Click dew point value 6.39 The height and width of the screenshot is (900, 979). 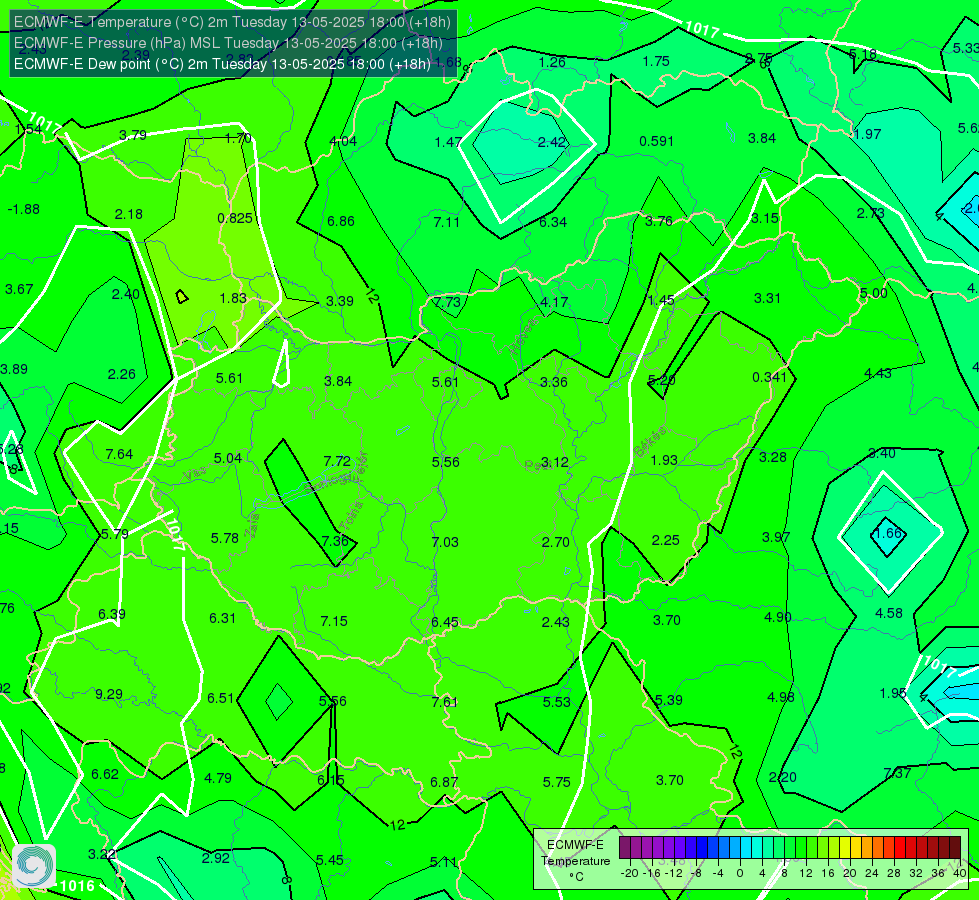pyautogui.click(x=112, y=615)
